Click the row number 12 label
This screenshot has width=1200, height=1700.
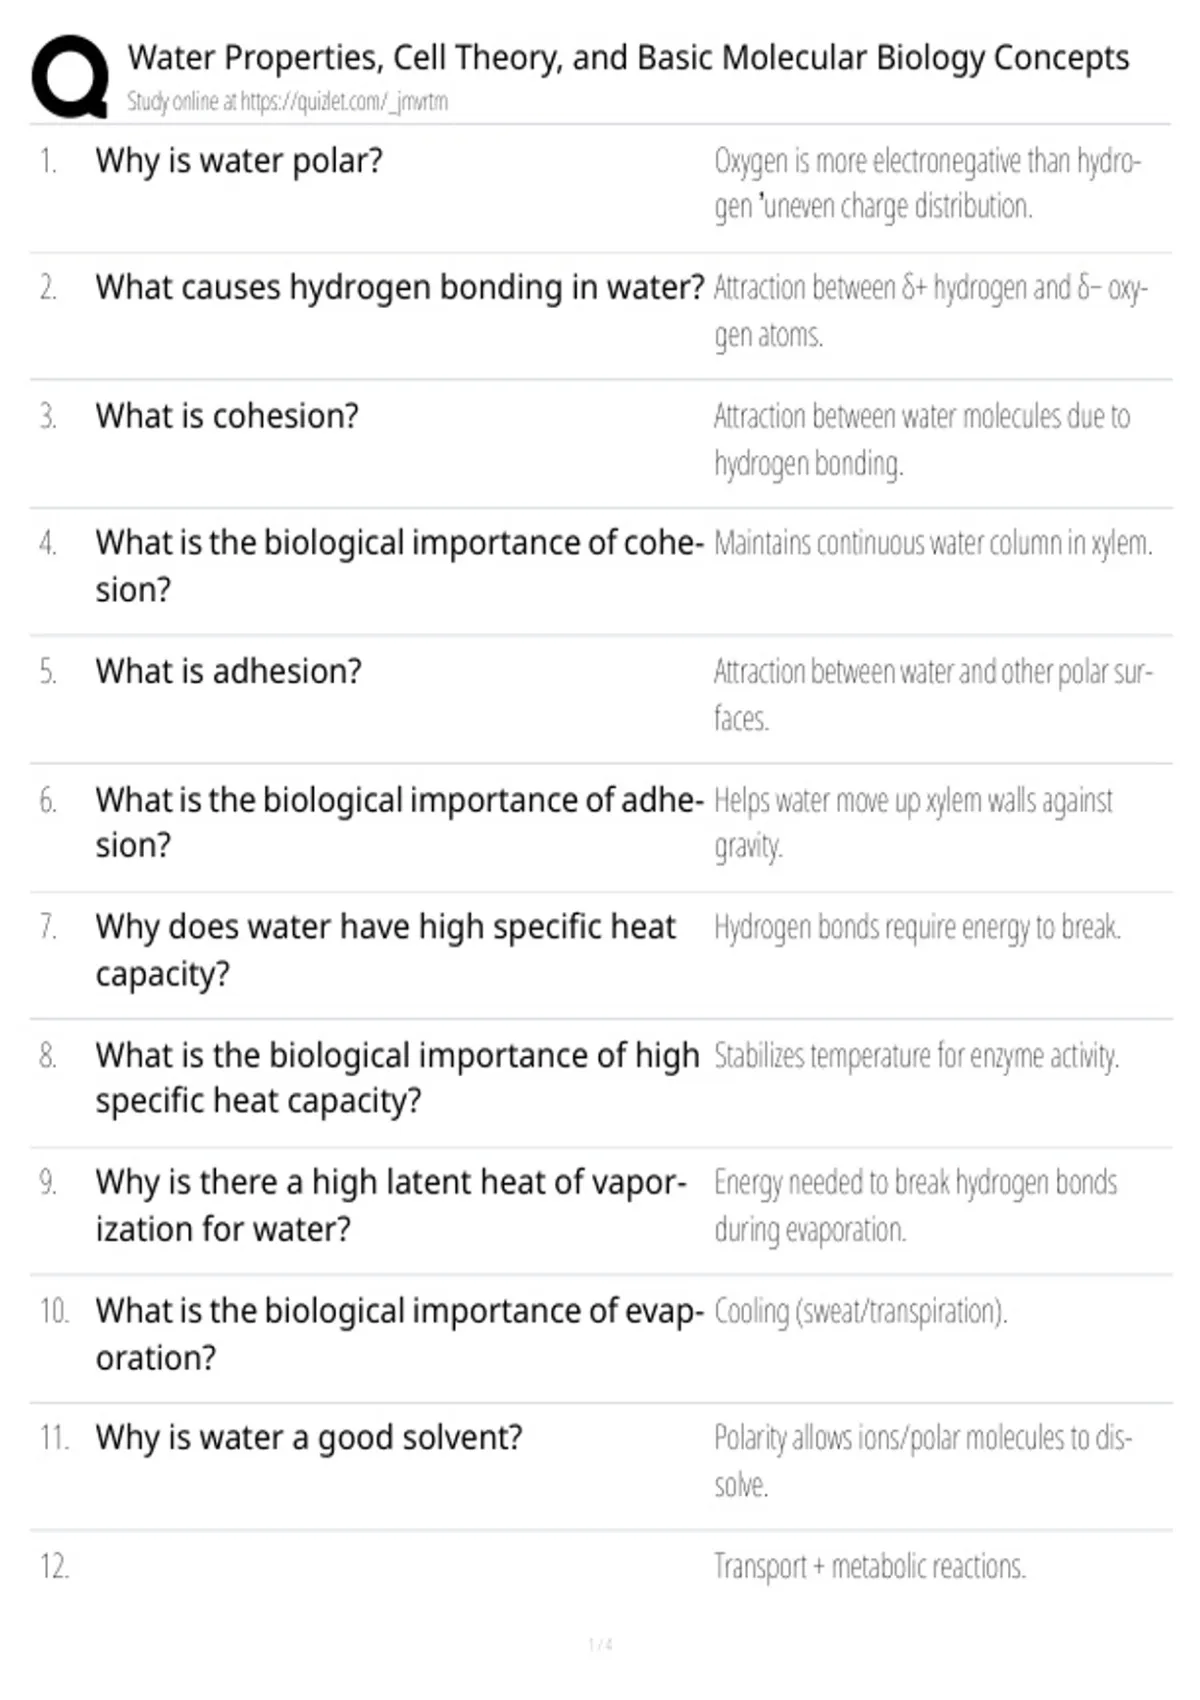point(54,1566)
